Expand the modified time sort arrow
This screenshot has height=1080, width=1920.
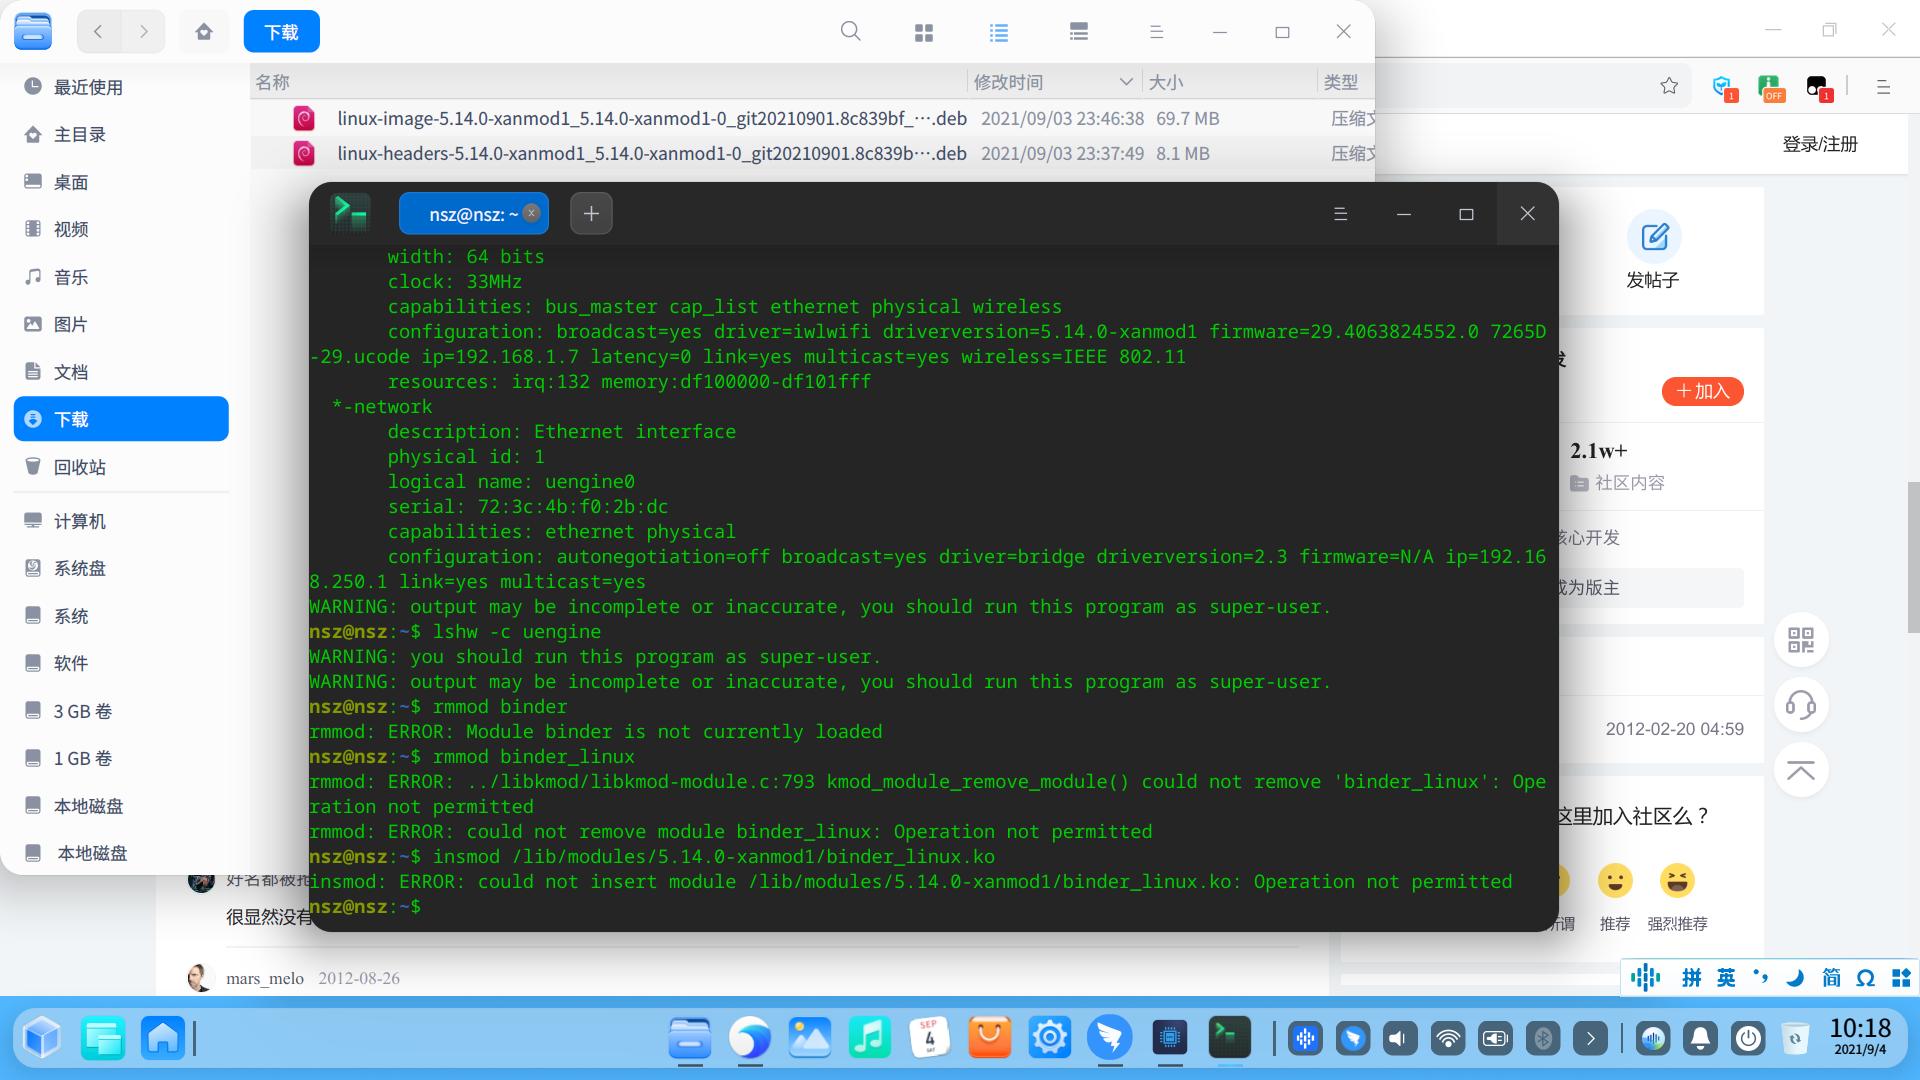(1125, 82)
